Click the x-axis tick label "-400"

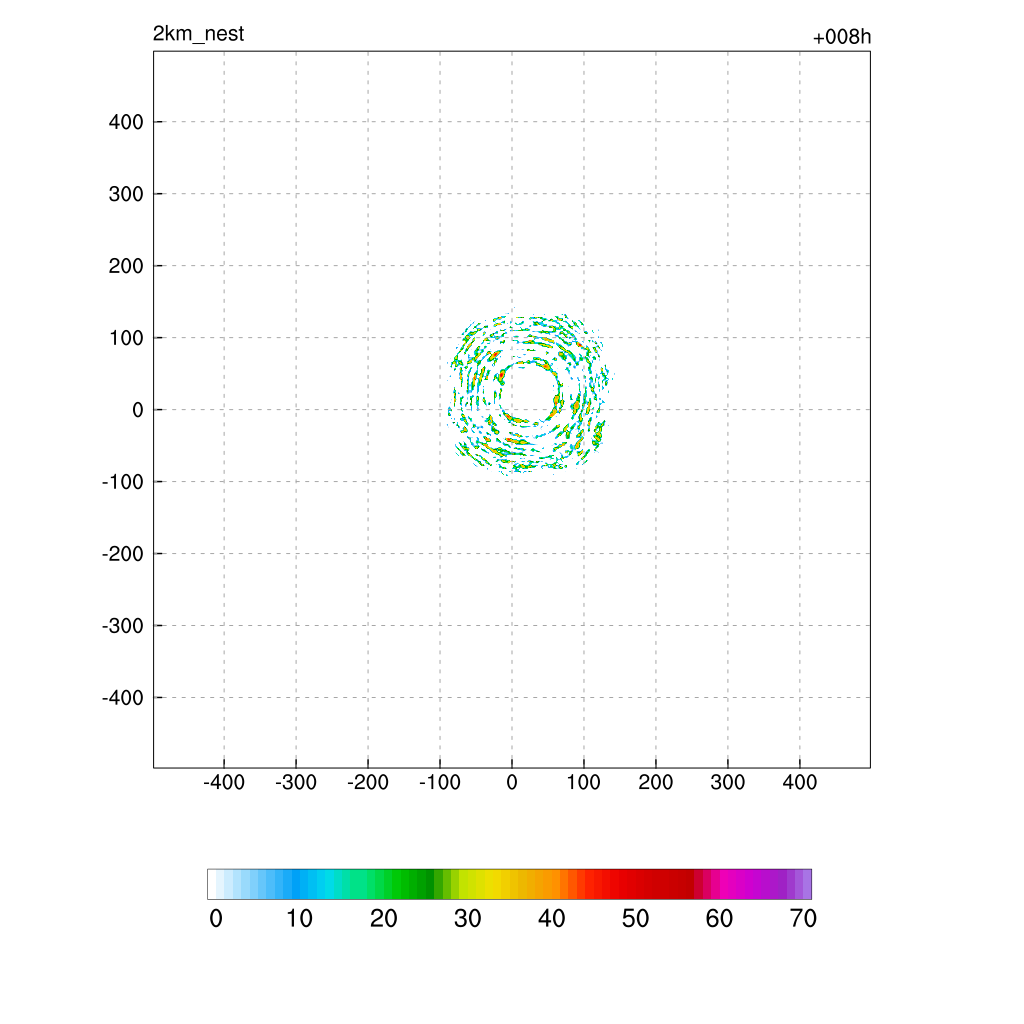224,782
